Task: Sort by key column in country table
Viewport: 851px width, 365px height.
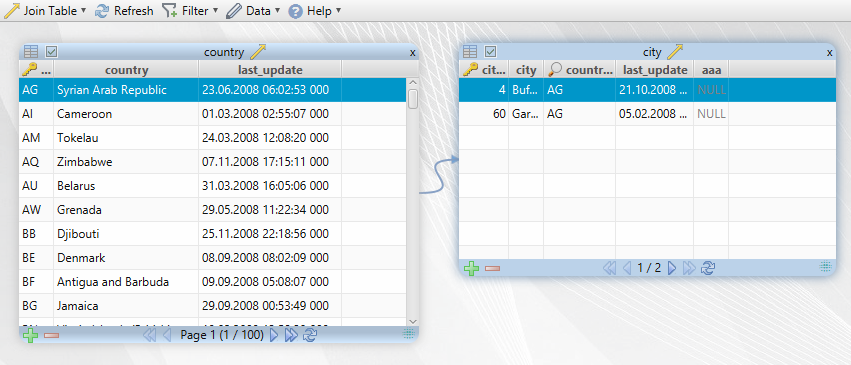Action: click(36, 69)
